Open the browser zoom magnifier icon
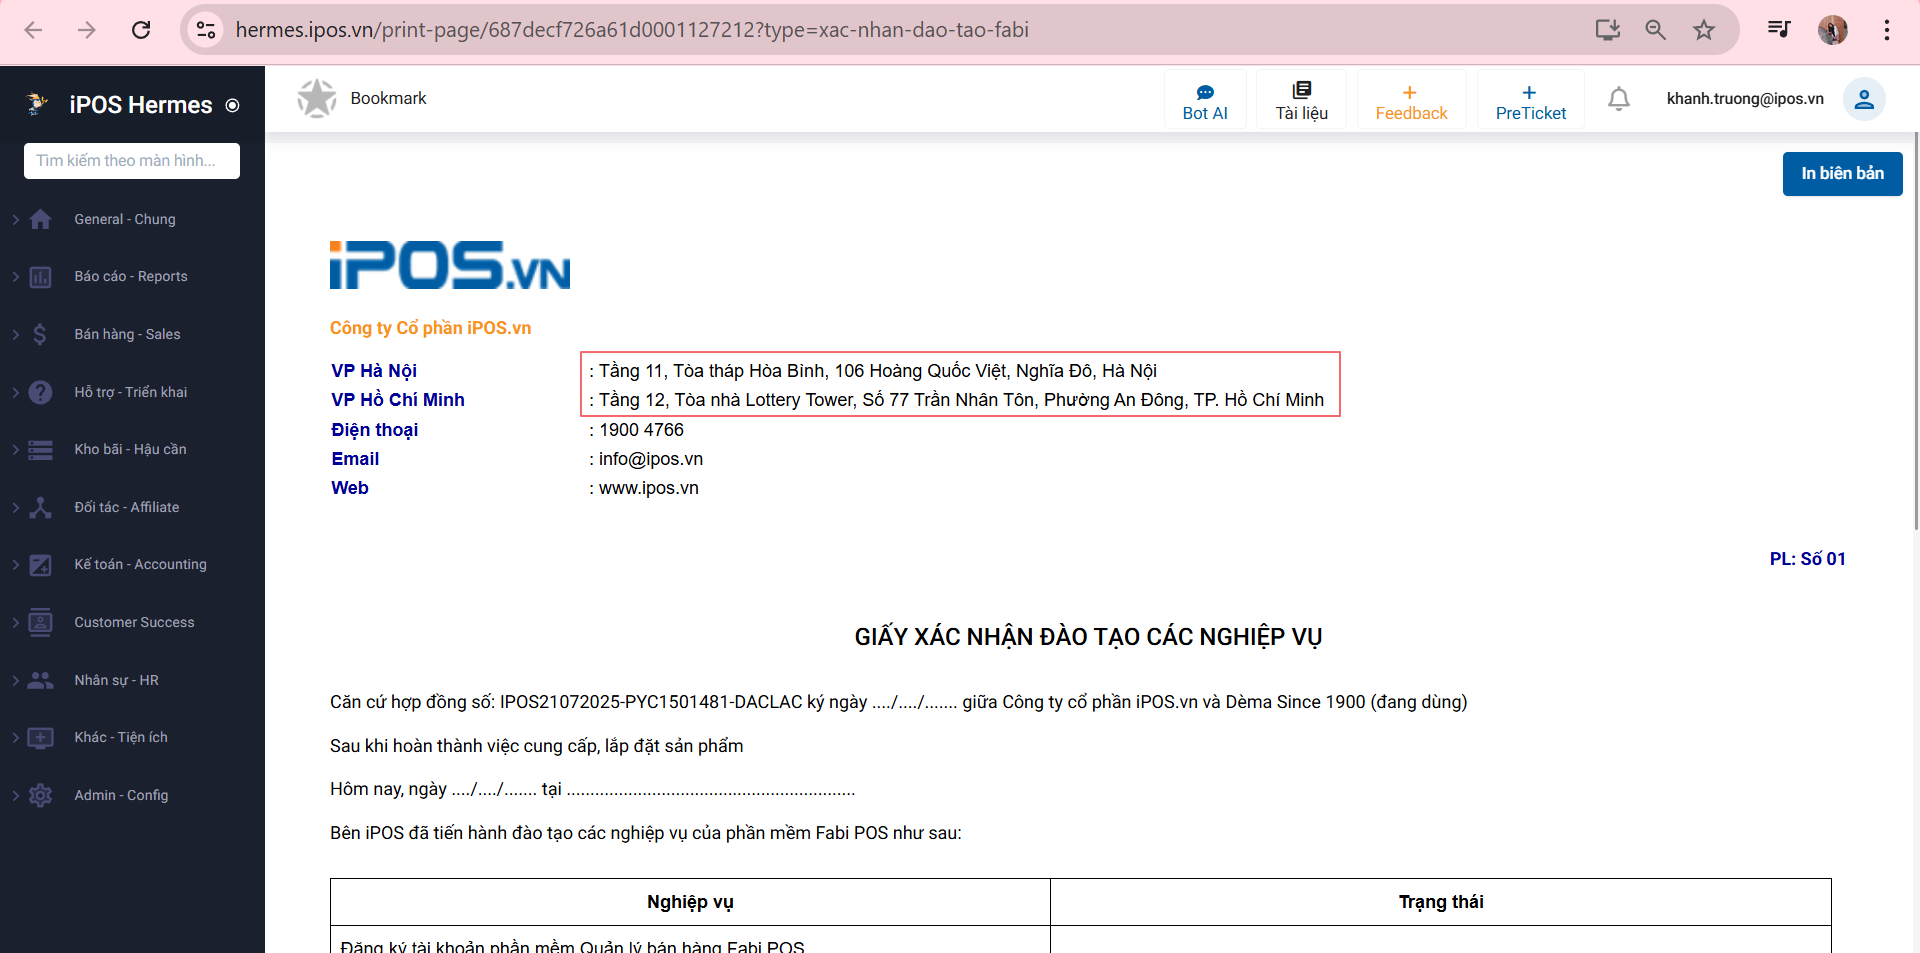 (x=1655, y=30)
